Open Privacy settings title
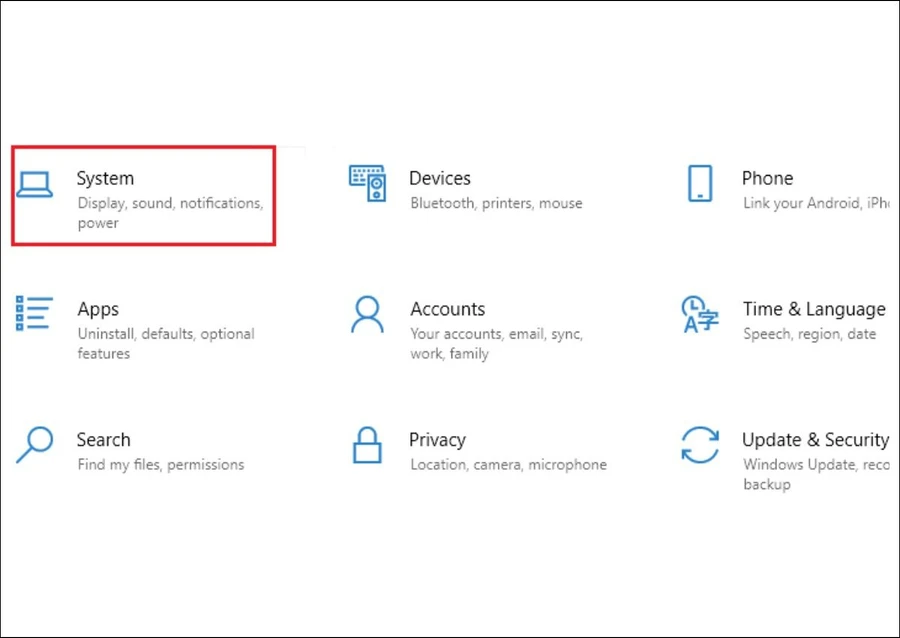This screenshot has width=900, height=638. pyautogui.click(x=437, y=441)
